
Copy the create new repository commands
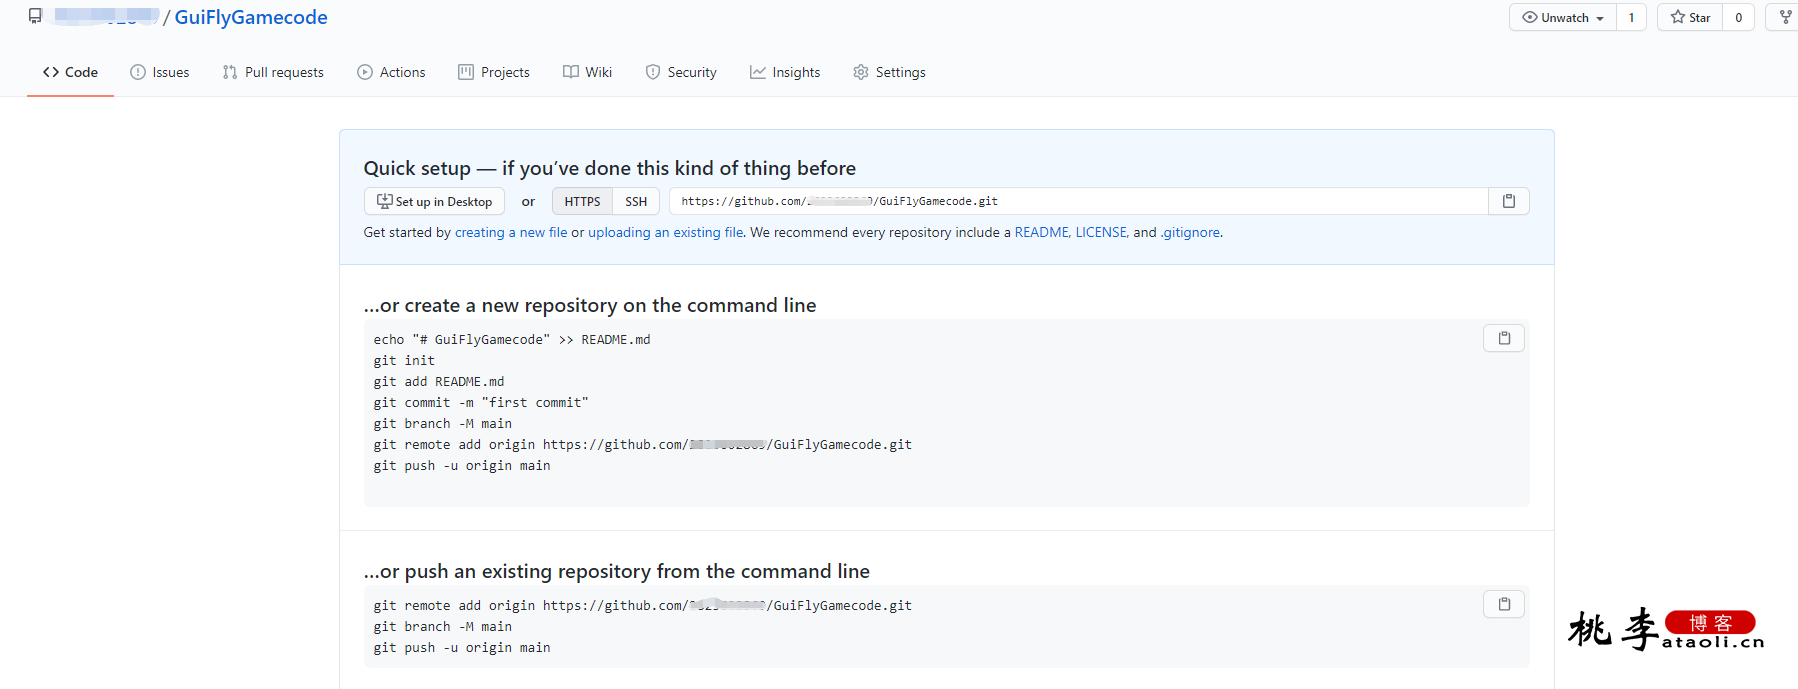(1503, 338)
